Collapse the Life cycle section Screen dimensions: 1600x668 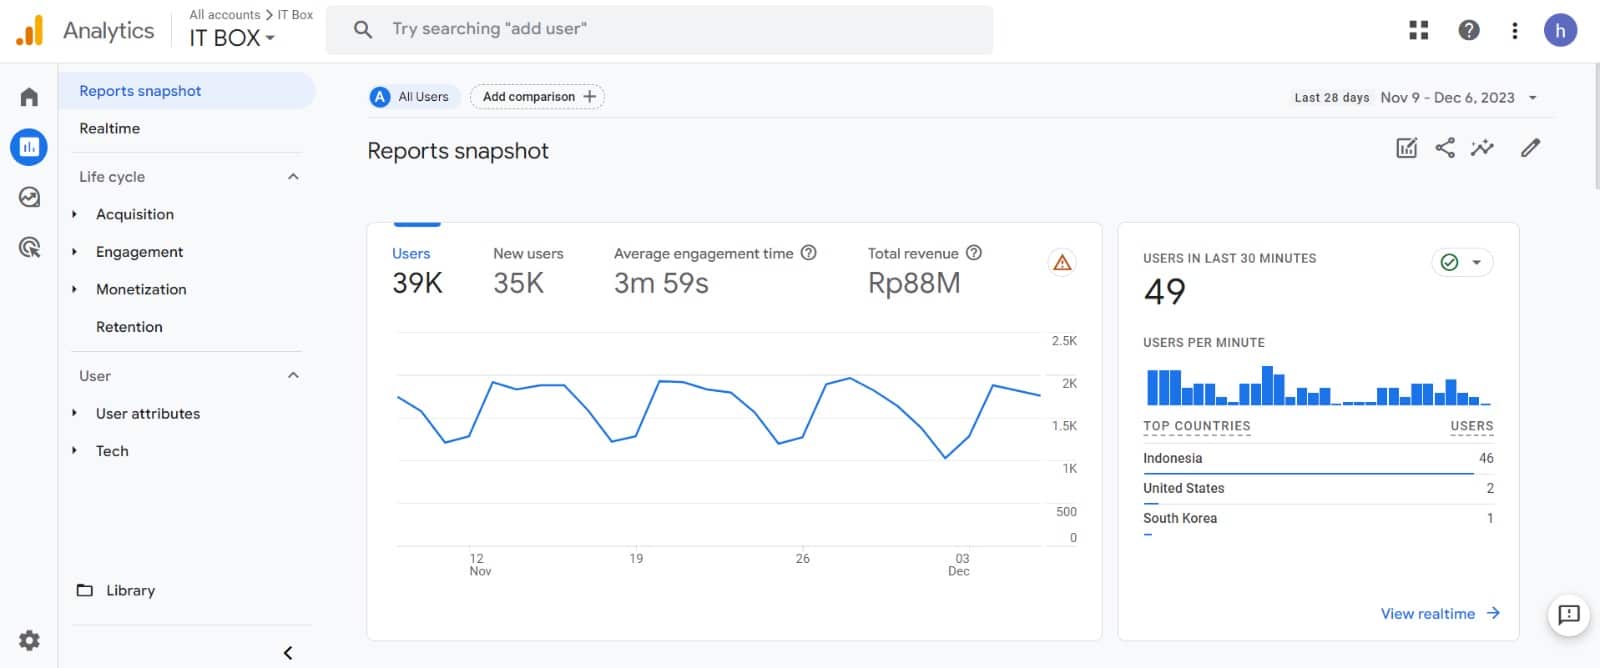(293, 177)
